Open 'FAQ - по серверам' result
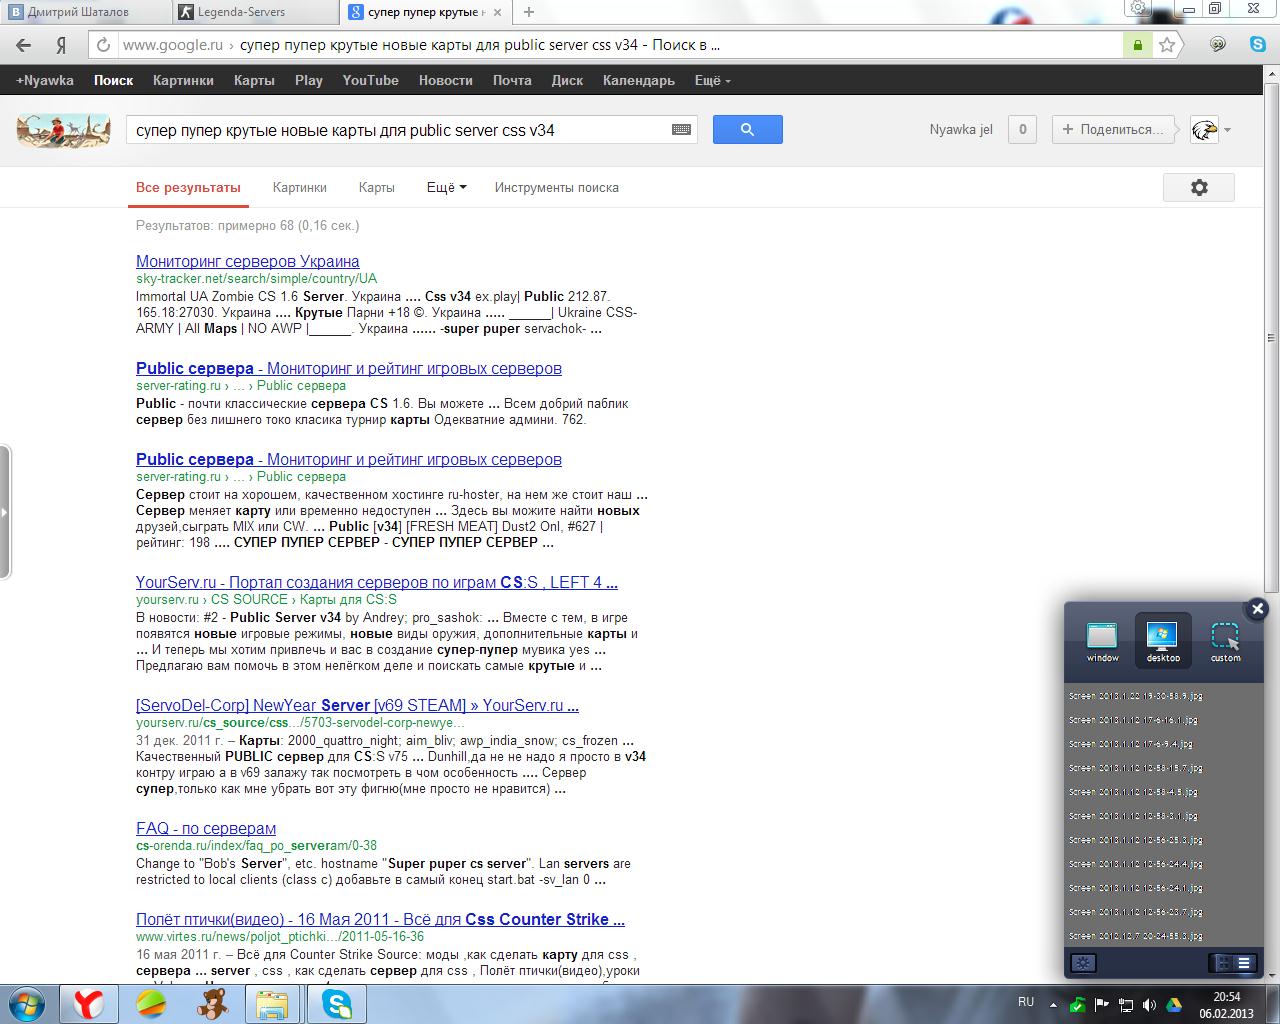This screenshot has width=1280, height=1024. (206, 829)
